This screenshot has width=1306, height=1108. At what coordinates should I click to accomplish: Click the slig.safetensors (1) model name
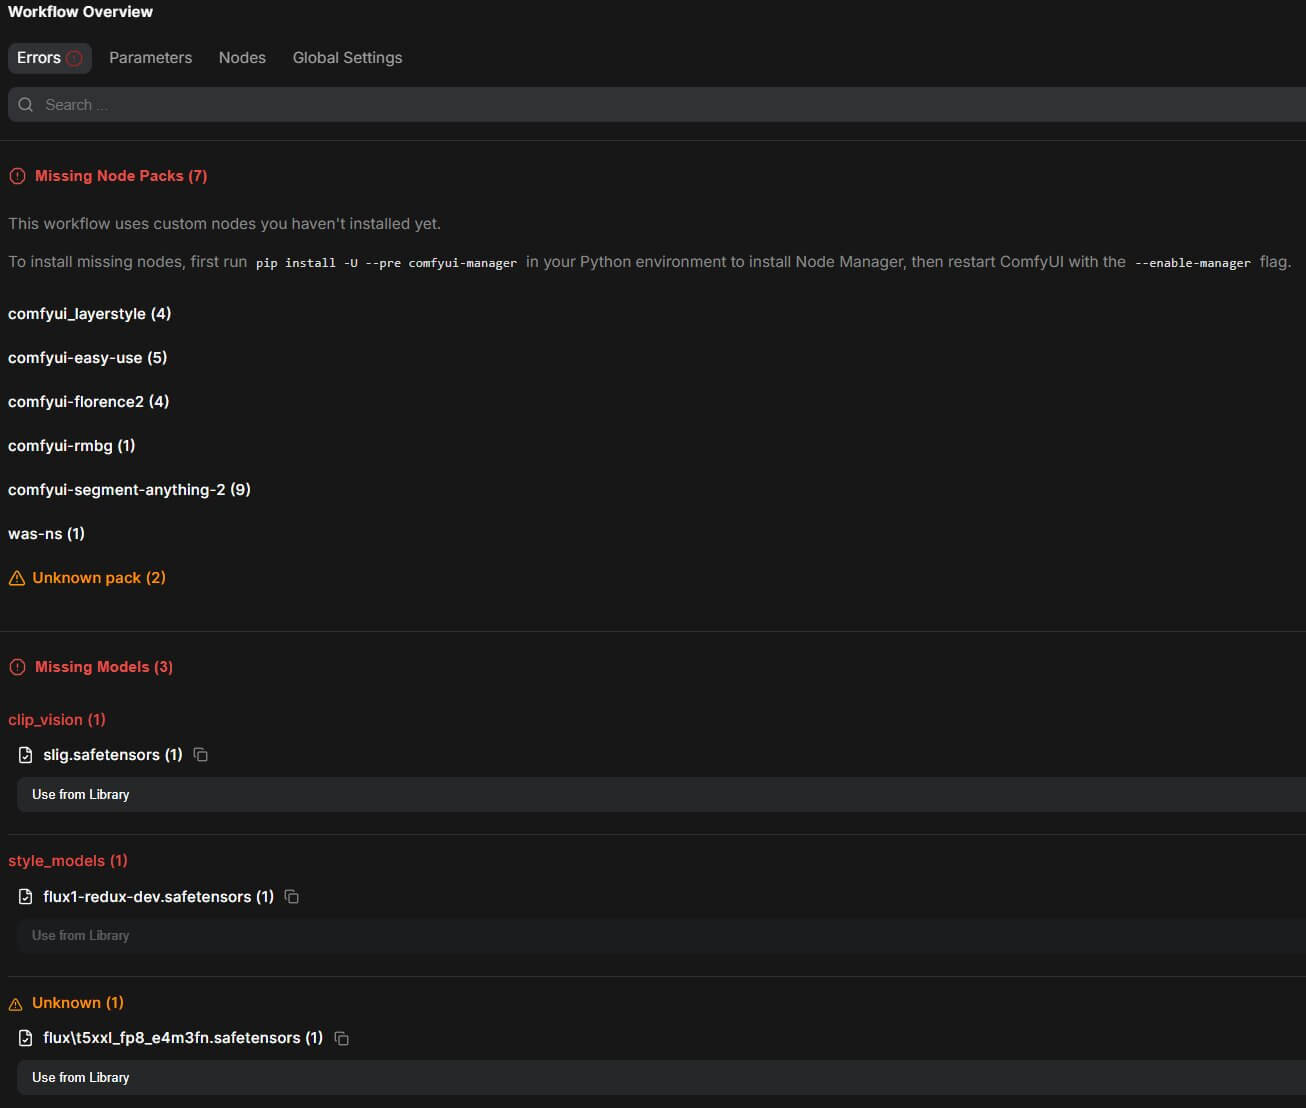point(113,755)
